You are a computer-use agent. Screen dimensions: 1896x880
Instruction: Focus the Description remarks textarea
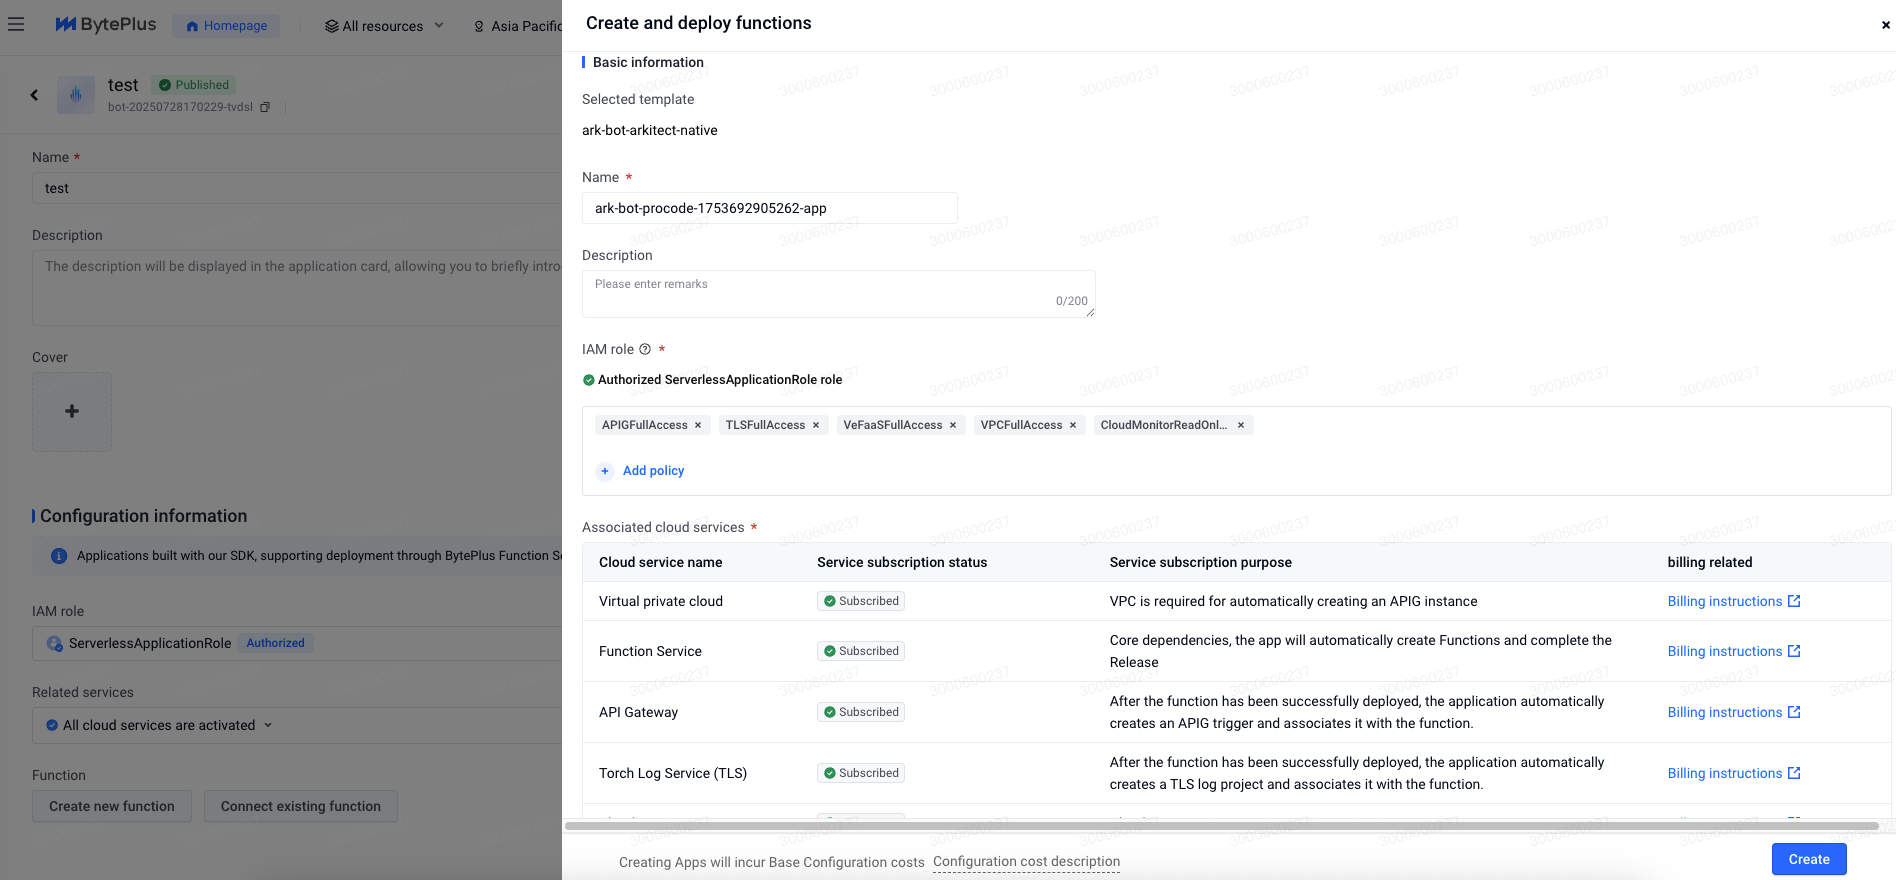(x=839, y=294)
